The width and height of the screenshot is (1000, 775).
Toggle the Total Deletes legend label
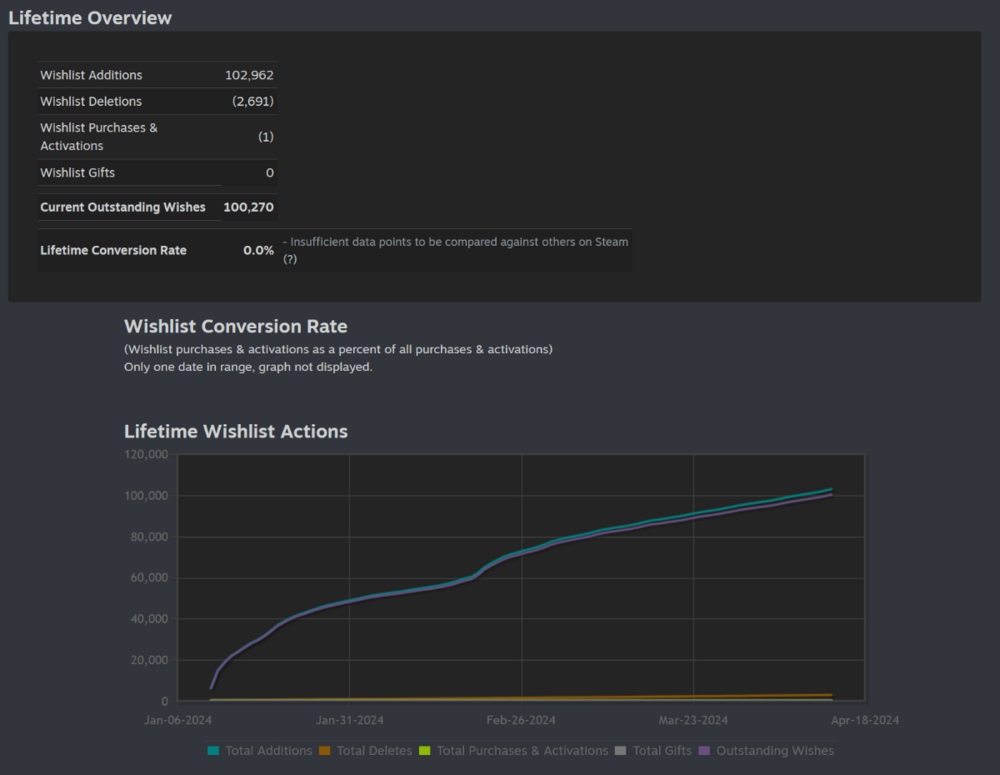click(374, 751)
